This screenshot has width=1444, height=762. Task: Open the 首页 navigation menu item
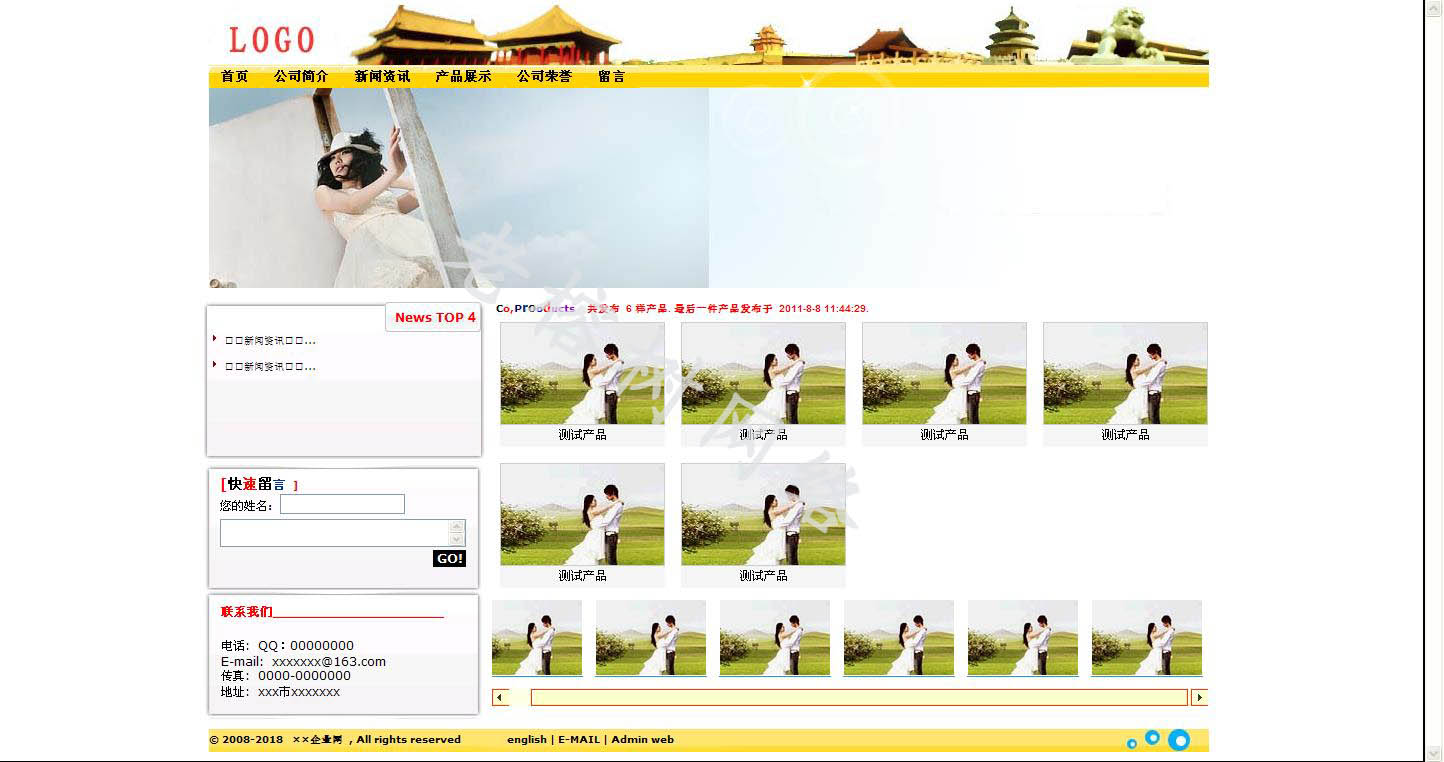(235, 76)
